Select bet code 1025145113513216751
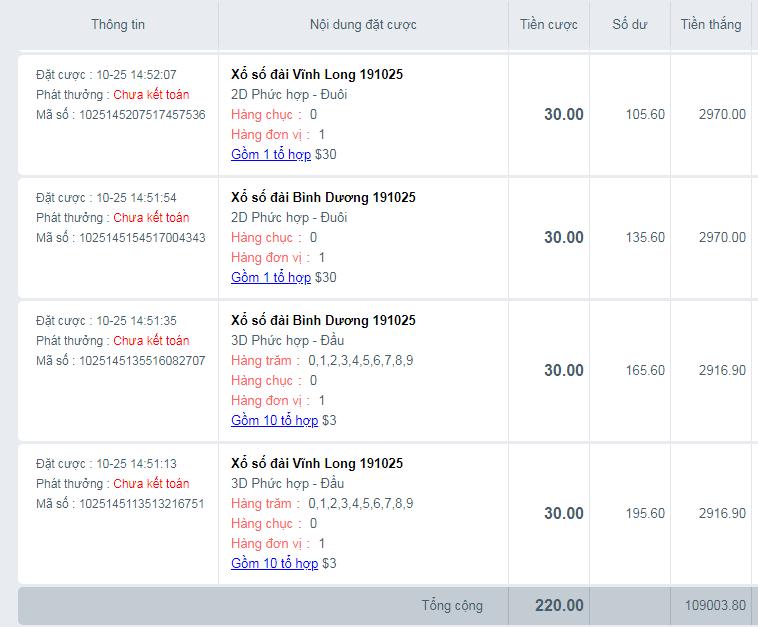This screenshot has width=758, height=627. [142, 504]
